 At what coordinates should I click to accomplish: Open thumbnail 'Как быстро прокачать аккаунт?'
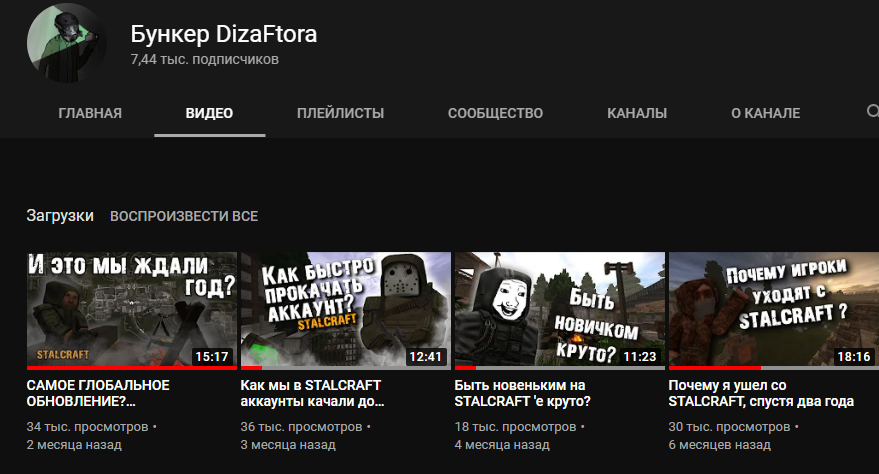[346, 310]
